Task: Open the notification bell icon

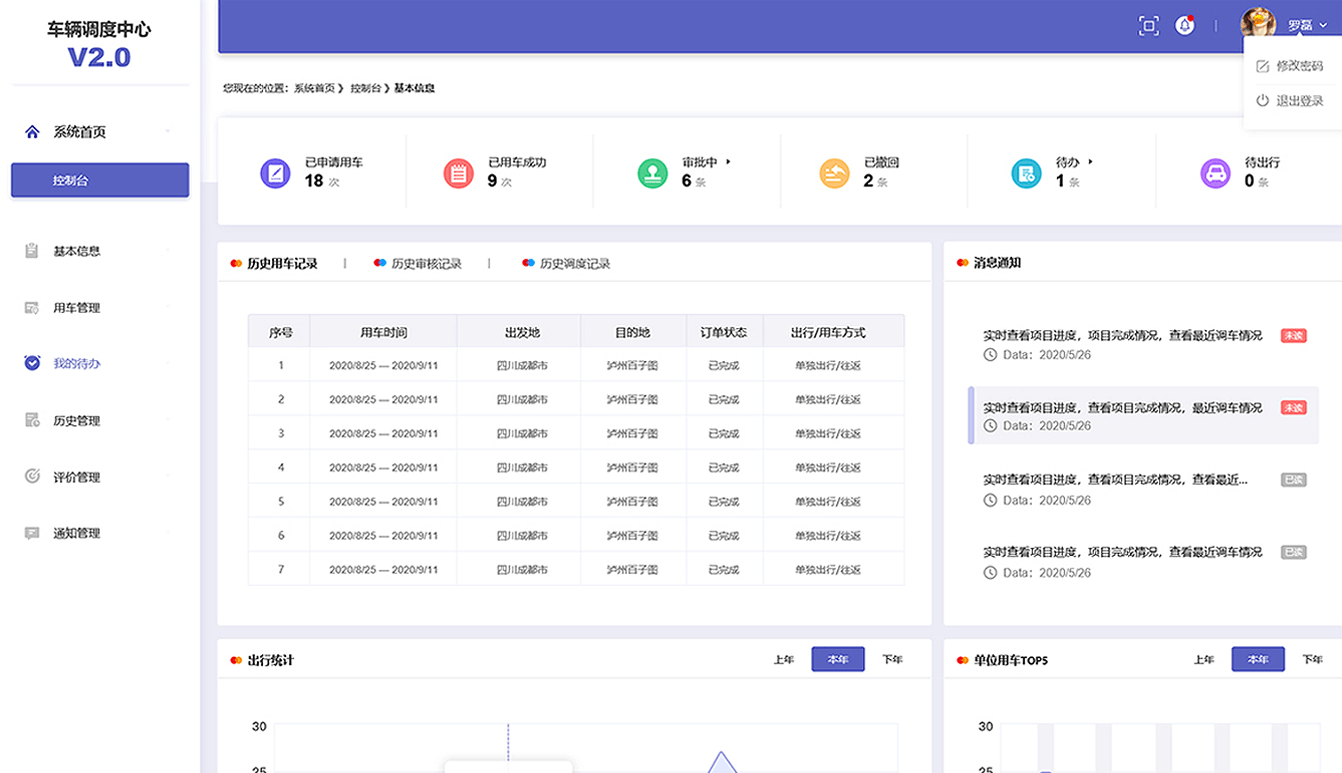Action: 1185,26
